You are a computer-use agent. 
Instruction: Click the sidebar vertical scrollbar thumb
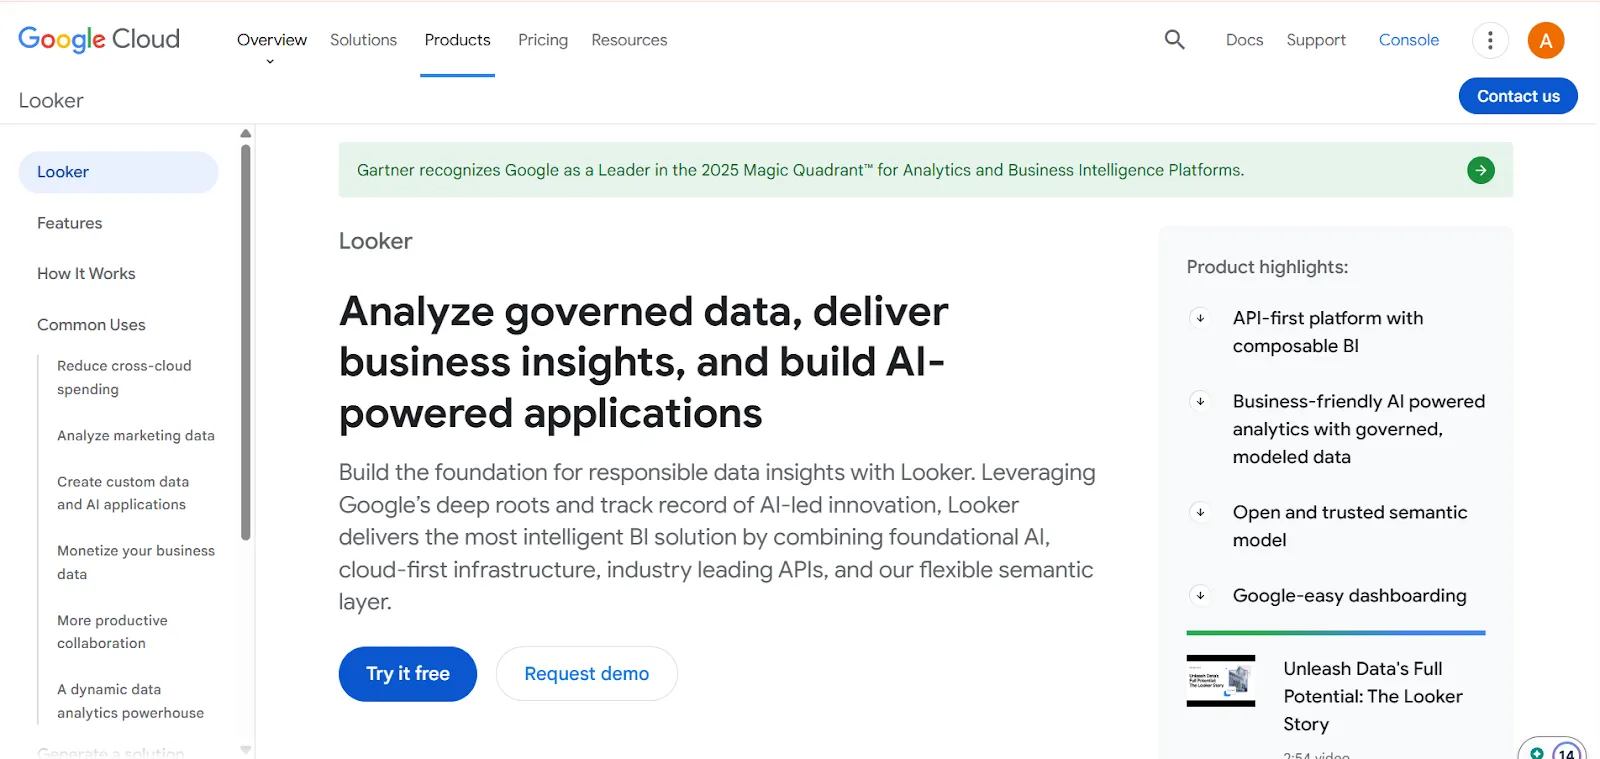point(246,343)
